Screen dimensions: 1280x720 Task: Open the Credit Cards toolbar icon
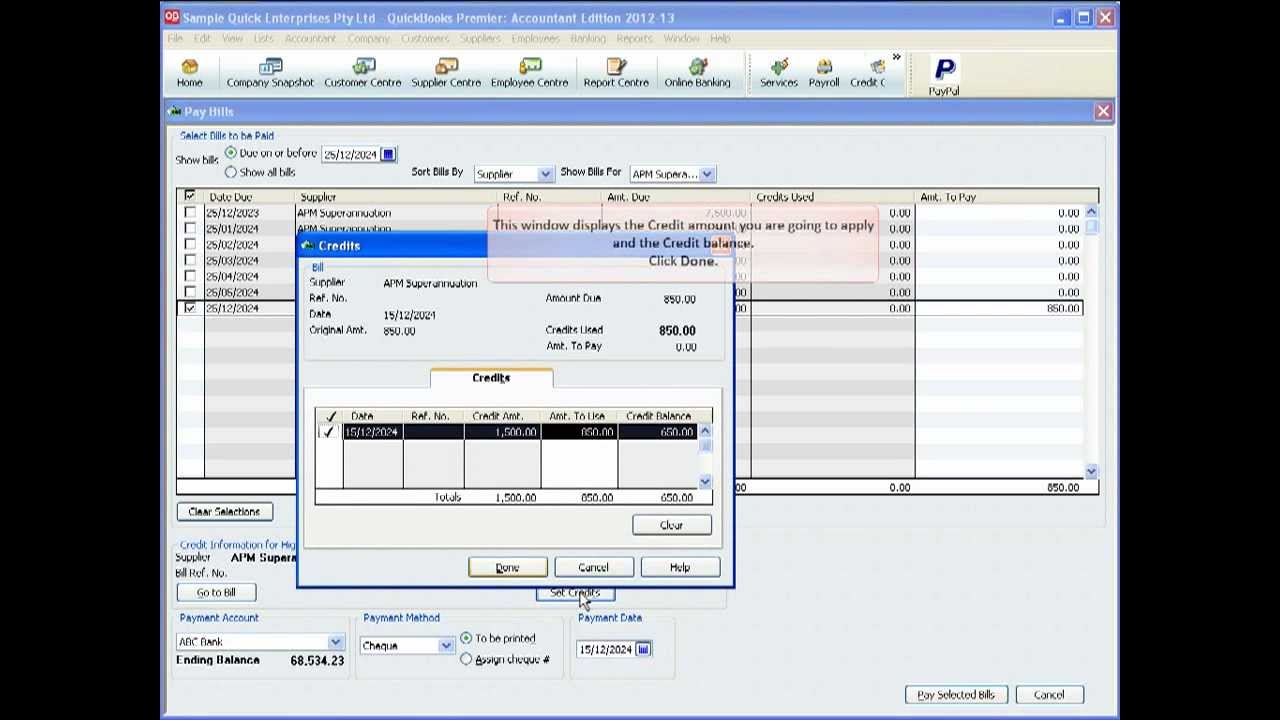868,73
